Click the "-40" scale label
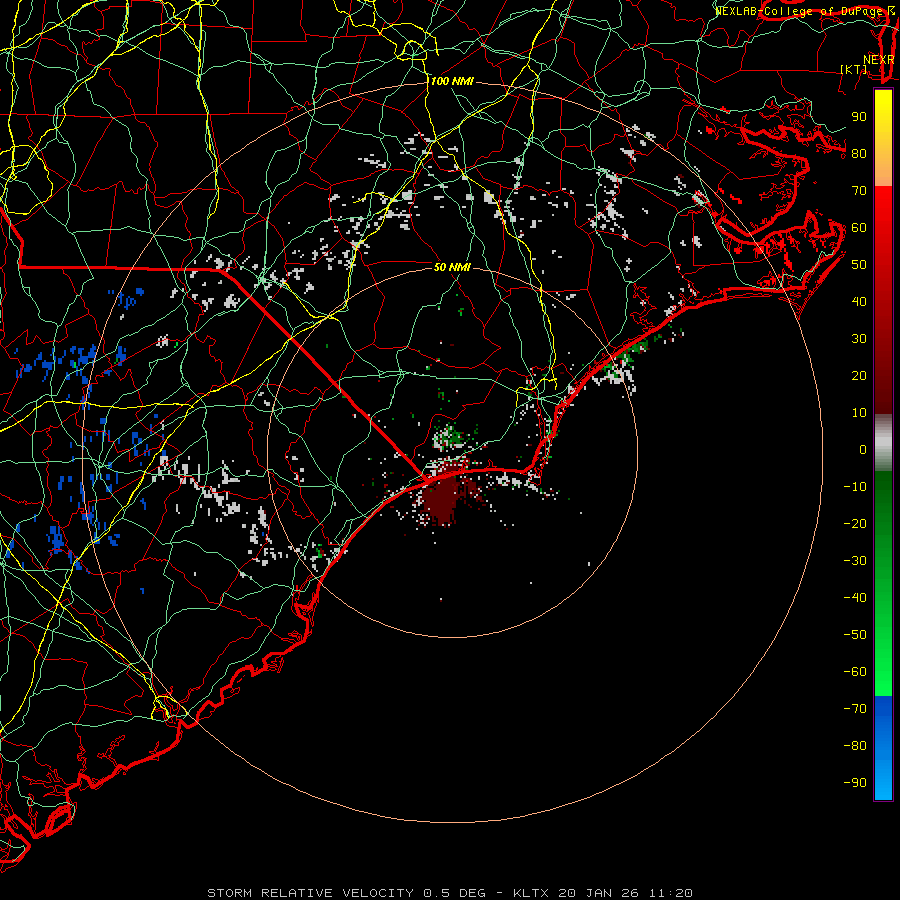Image resolution: width=900 pixels, height=900 pixels. 855,598
